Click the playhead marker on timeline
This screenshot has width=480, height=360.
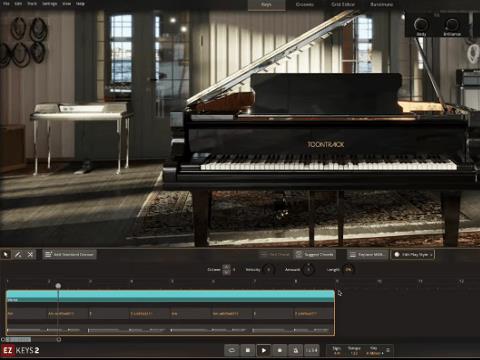coord(58,286)
